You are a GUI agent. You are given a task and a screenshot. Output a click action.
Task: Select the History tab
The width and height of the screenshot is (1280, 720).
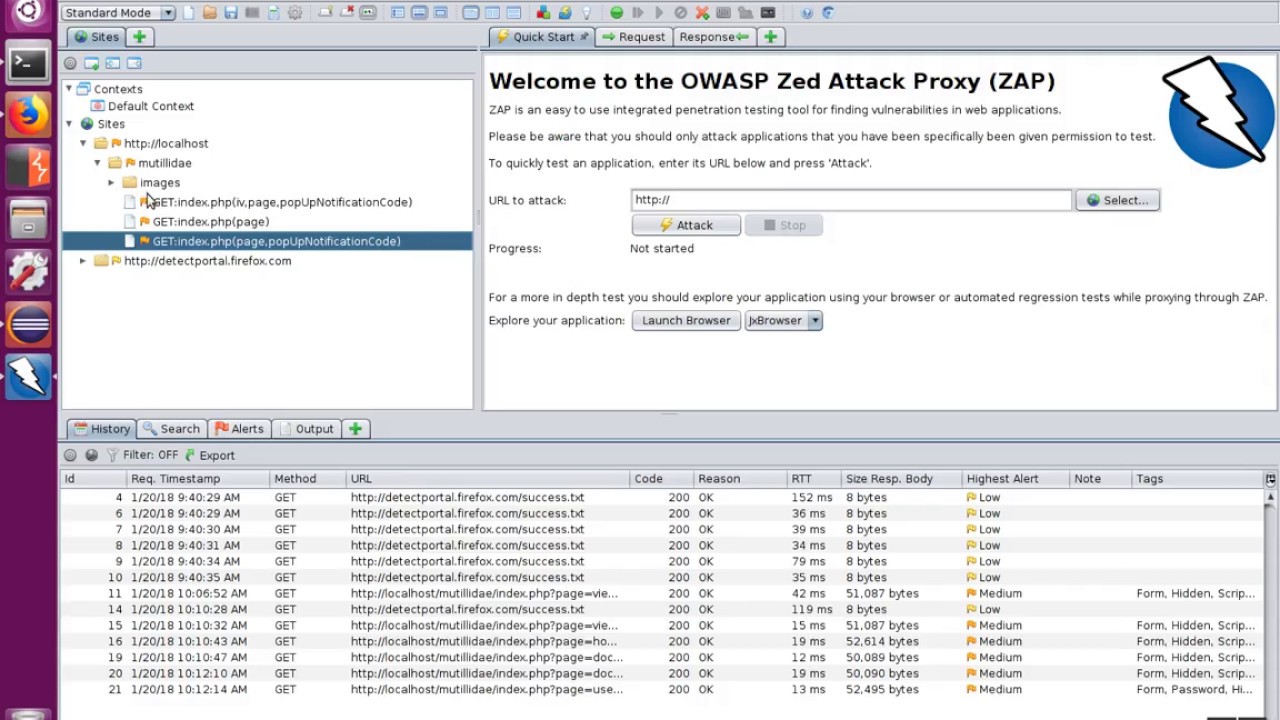pos(101,429)
